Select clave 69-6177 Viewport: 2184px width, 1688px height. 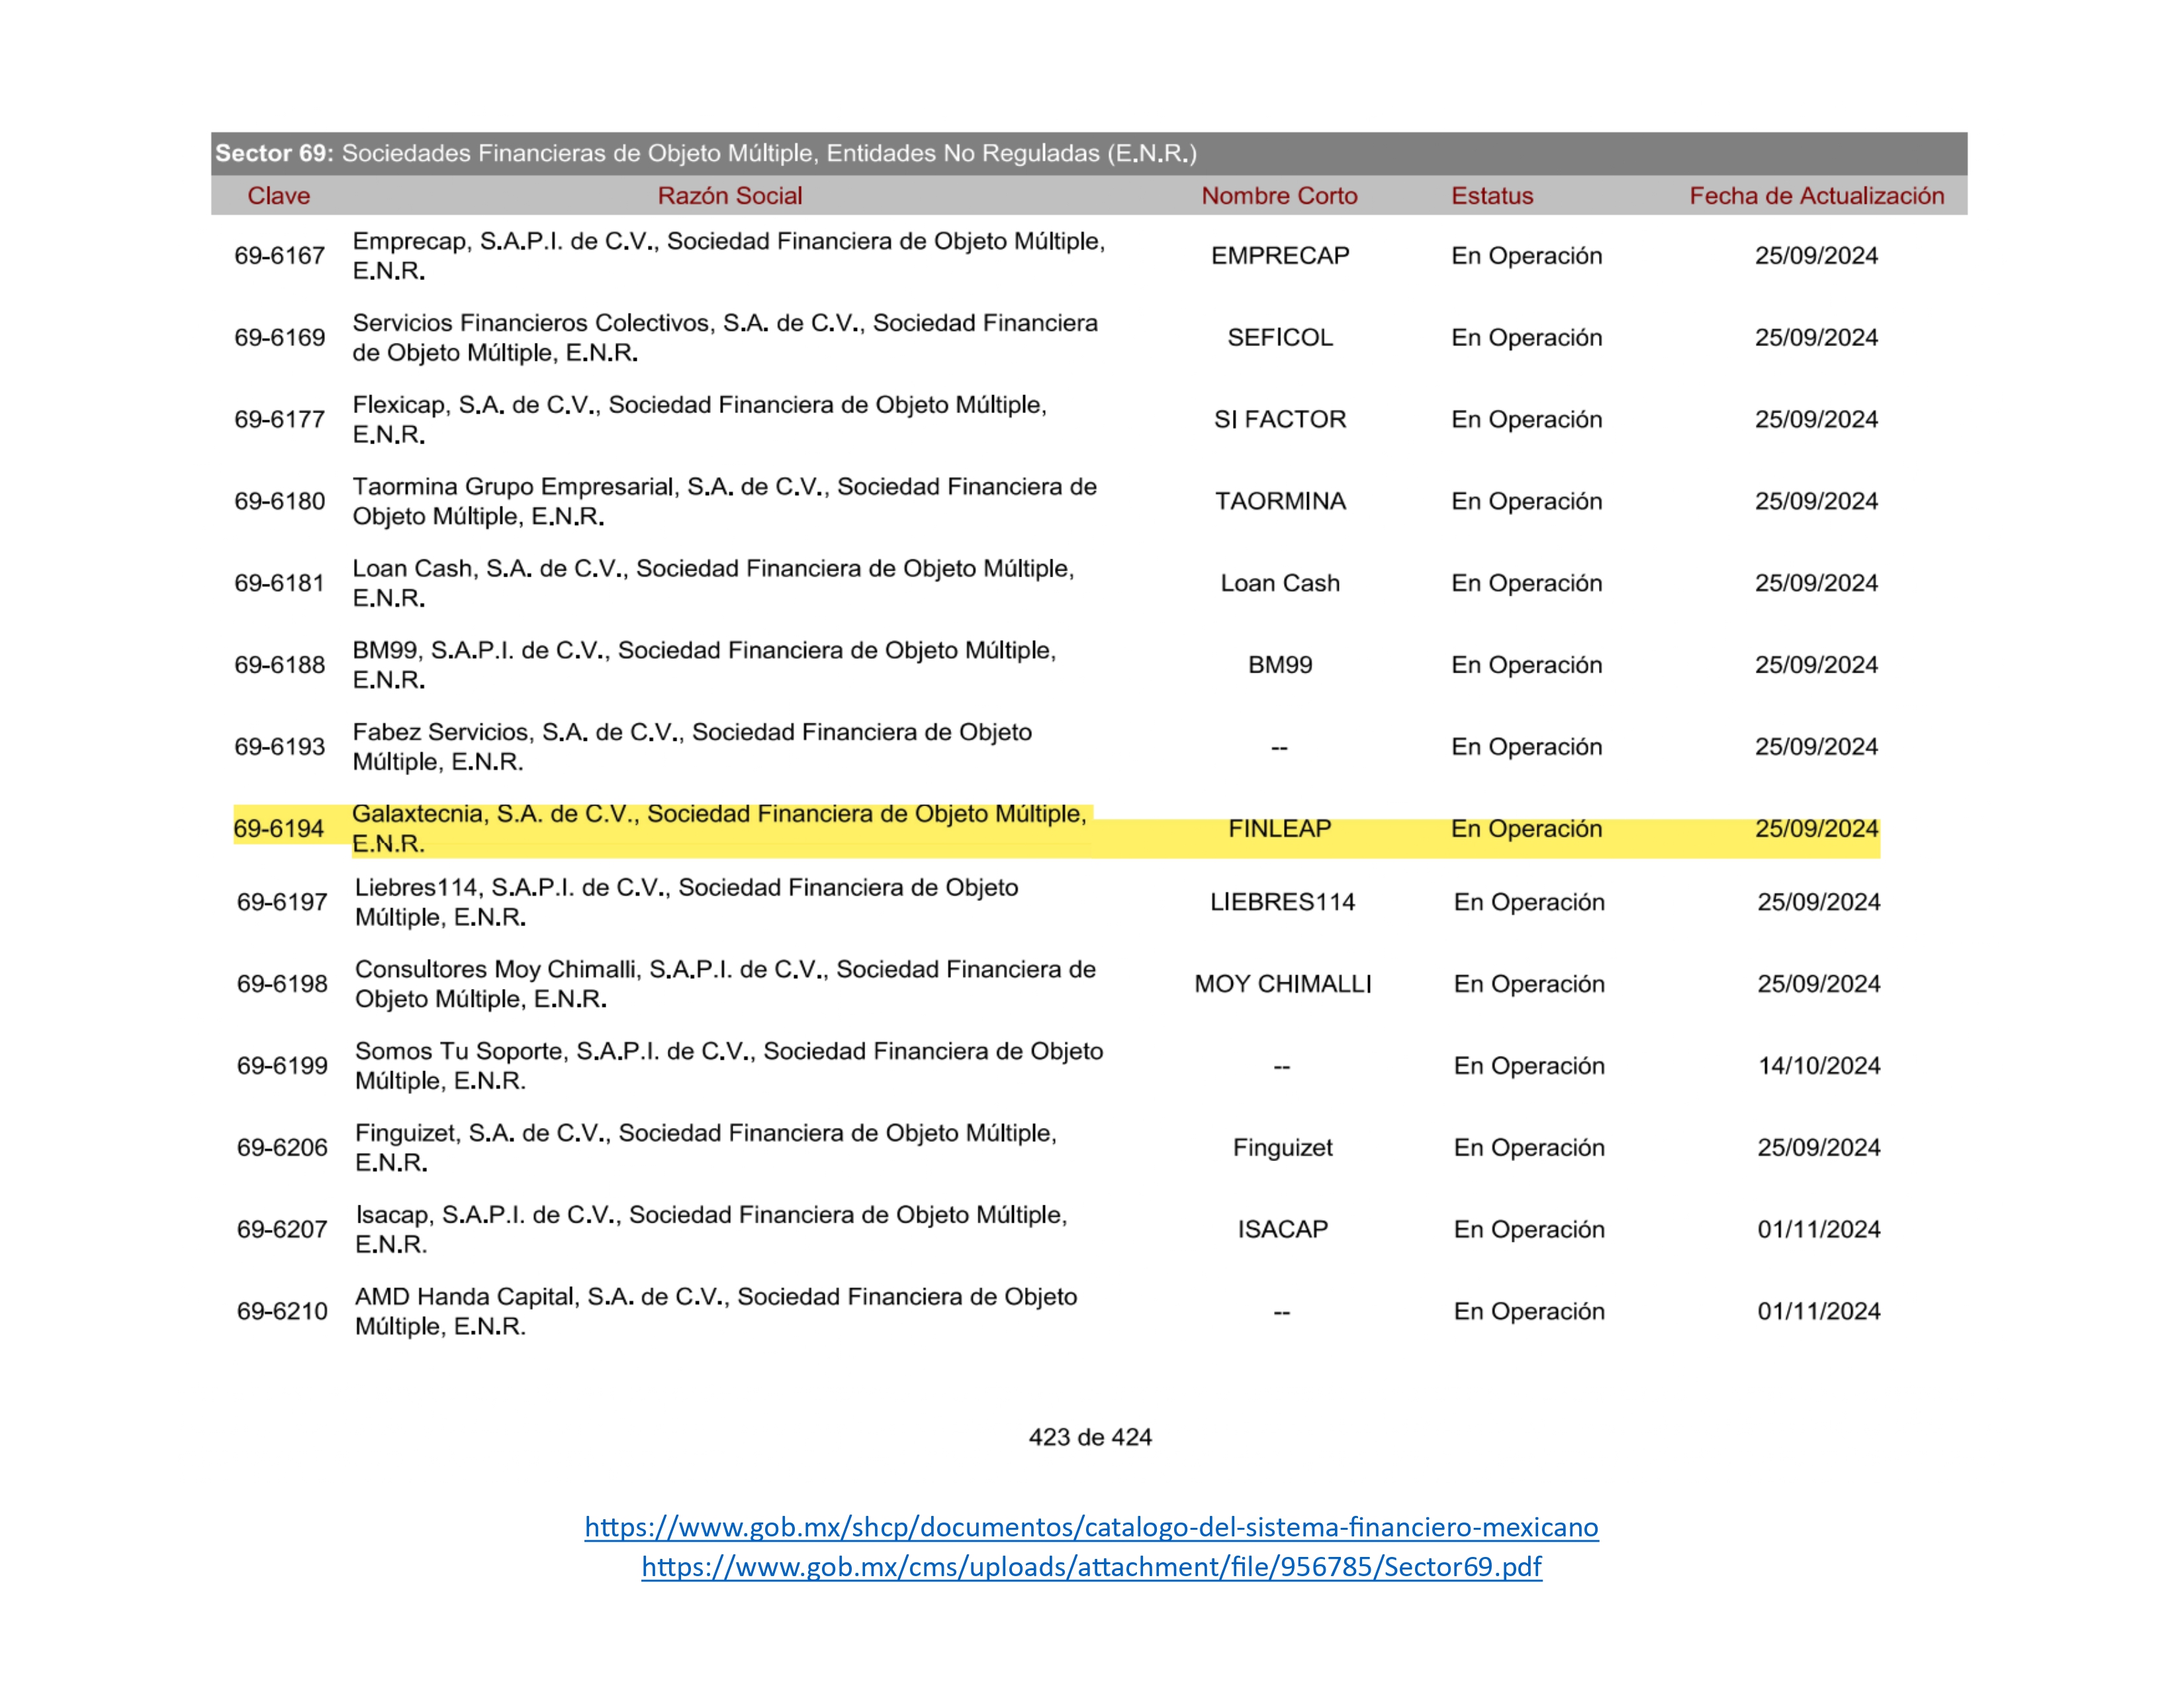[280, 420]
